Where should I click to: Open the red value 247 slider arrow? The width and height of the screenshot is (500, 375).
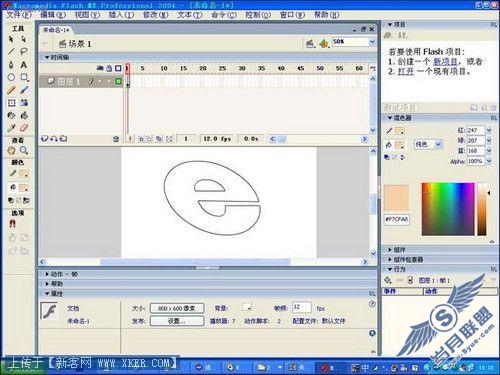click(x=489, y=130)
